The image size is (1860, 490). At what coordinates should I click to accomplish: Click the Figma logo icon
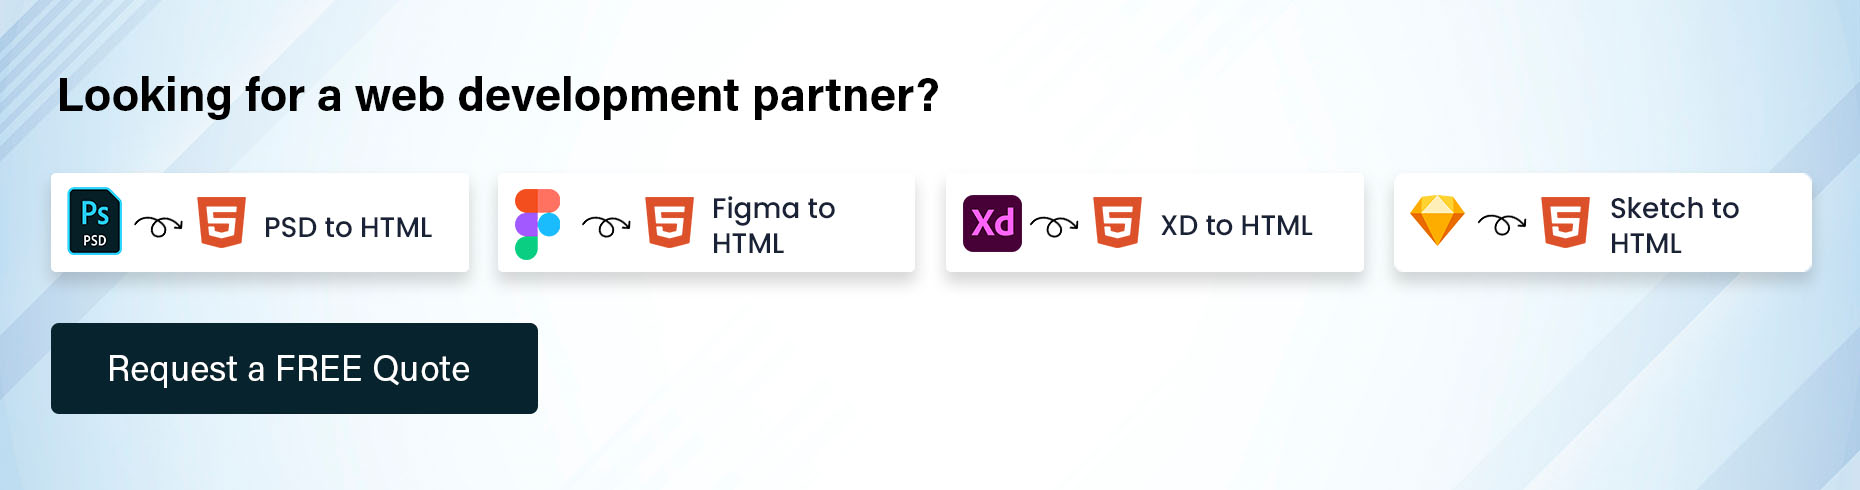tap(538, 224)
